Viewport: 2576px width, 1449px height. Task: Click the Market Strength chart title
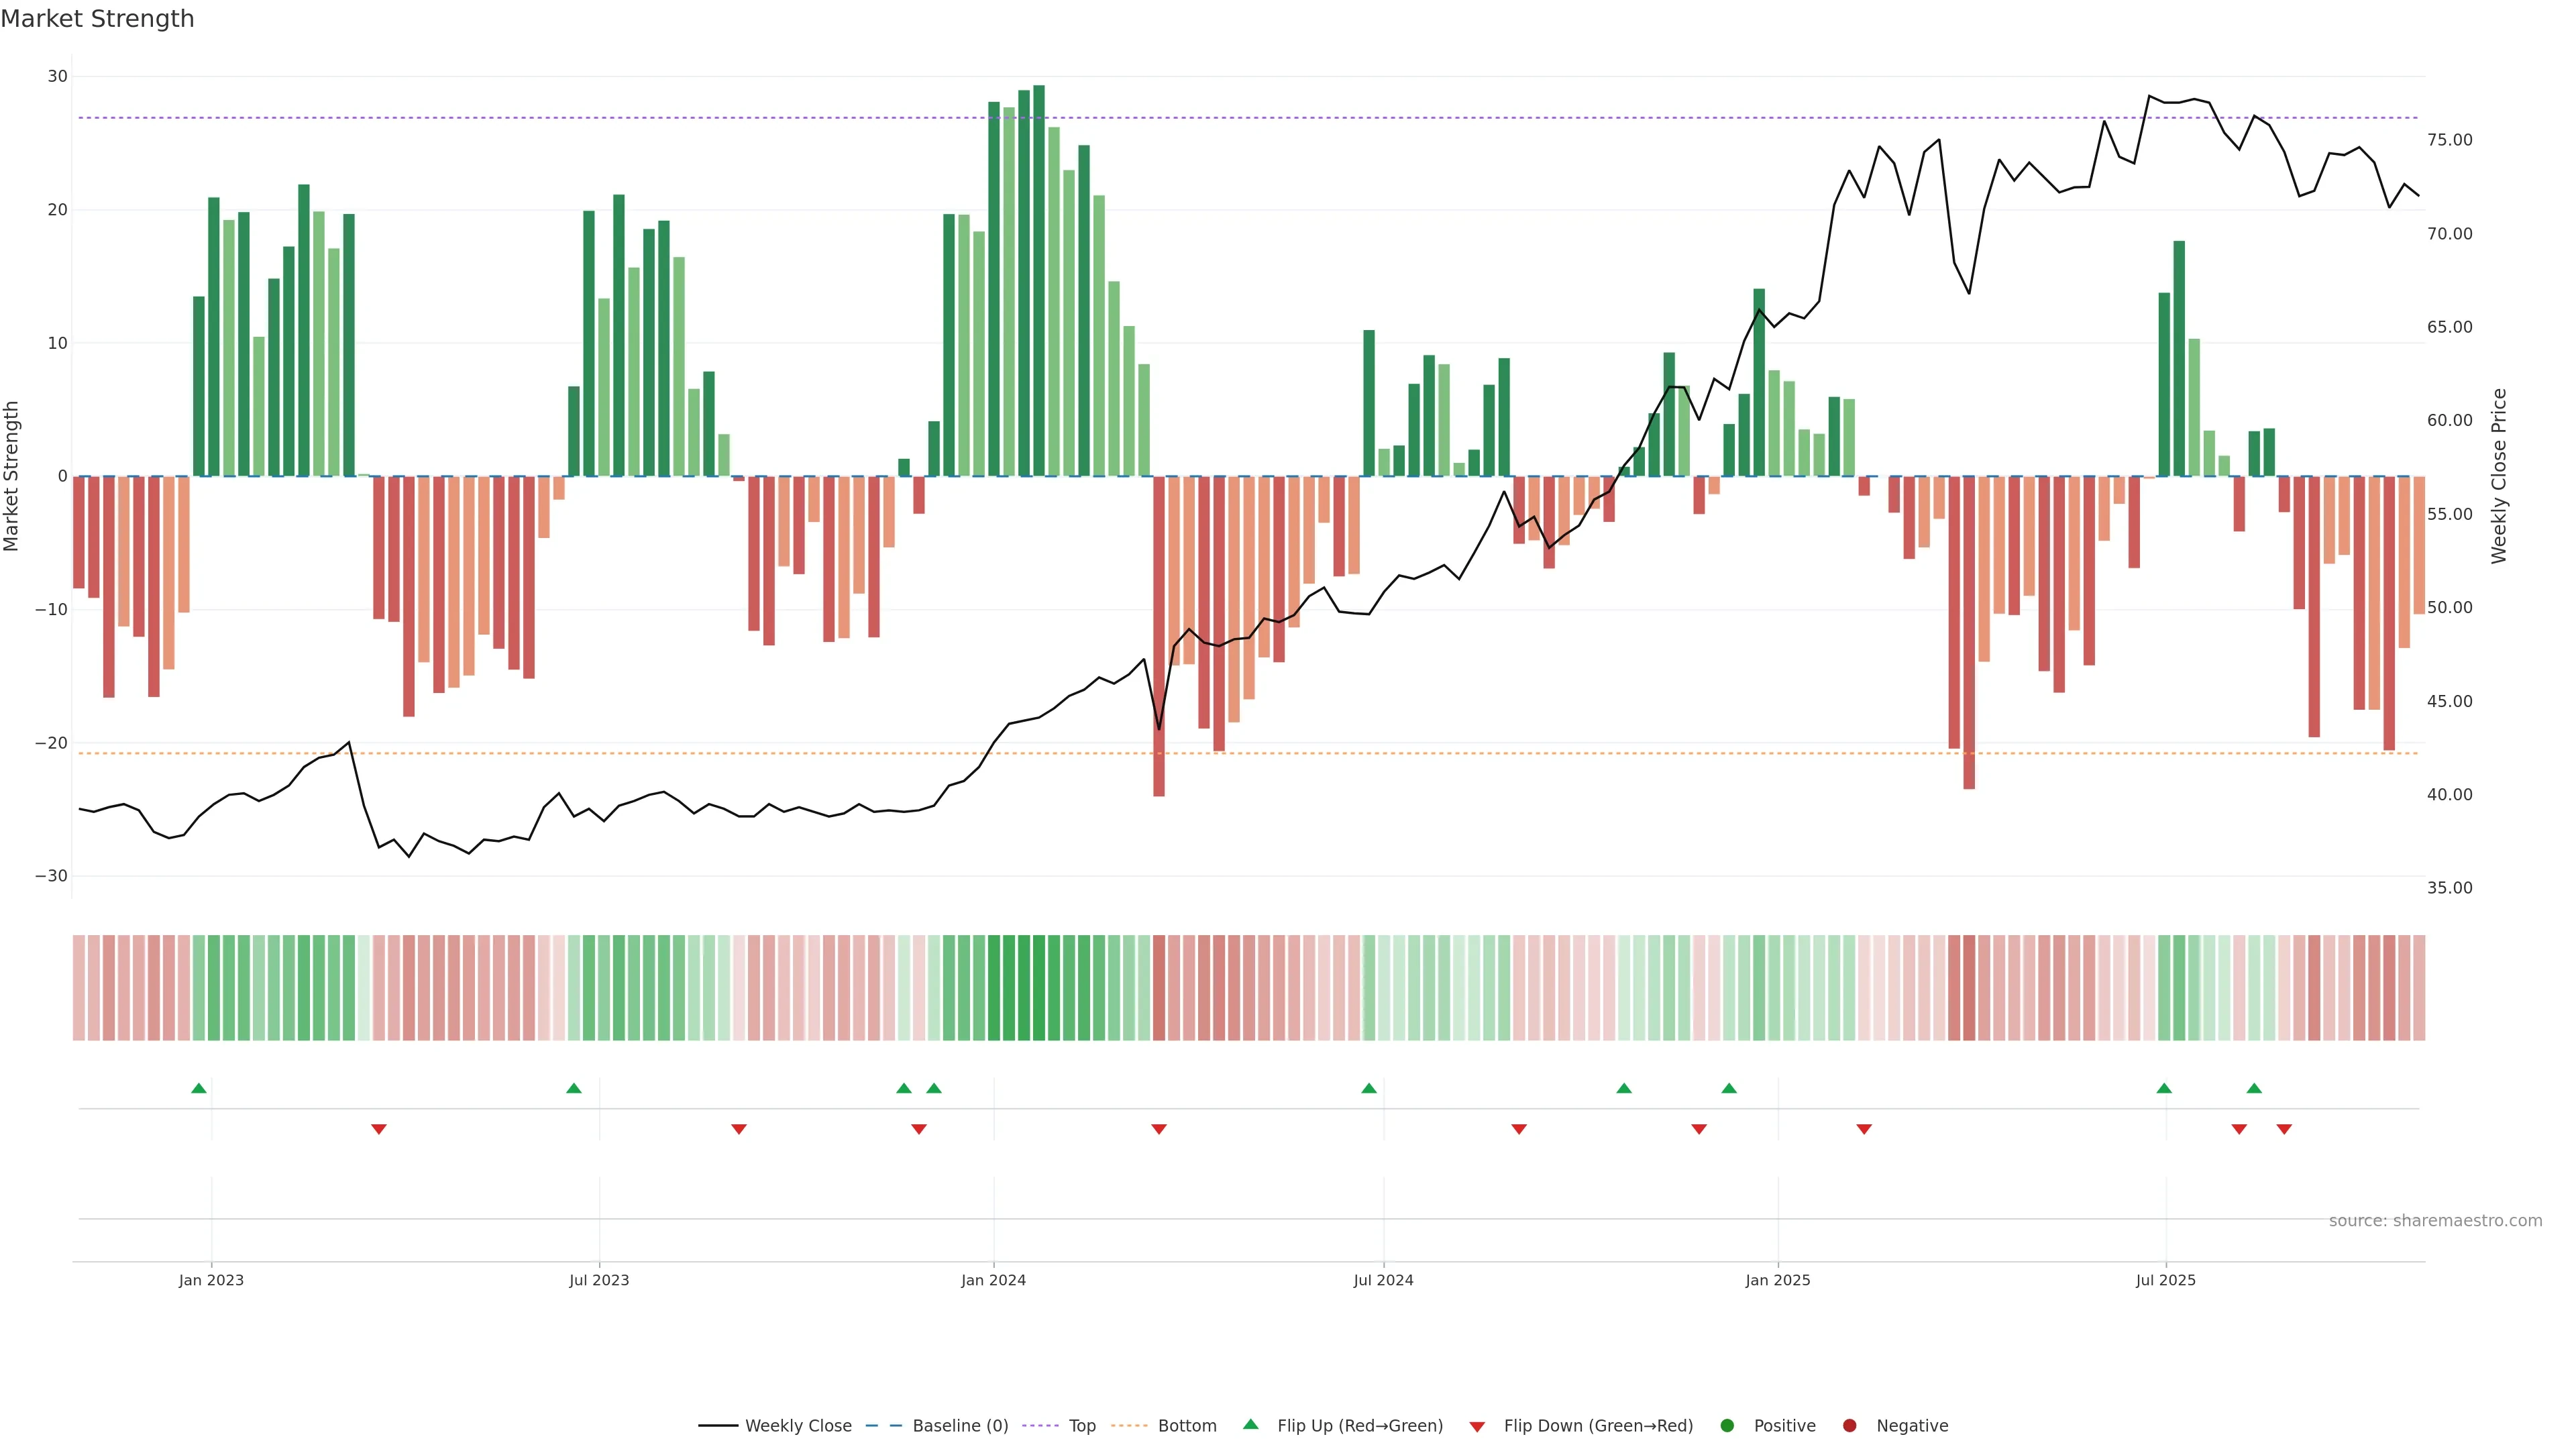coord(97,19)
